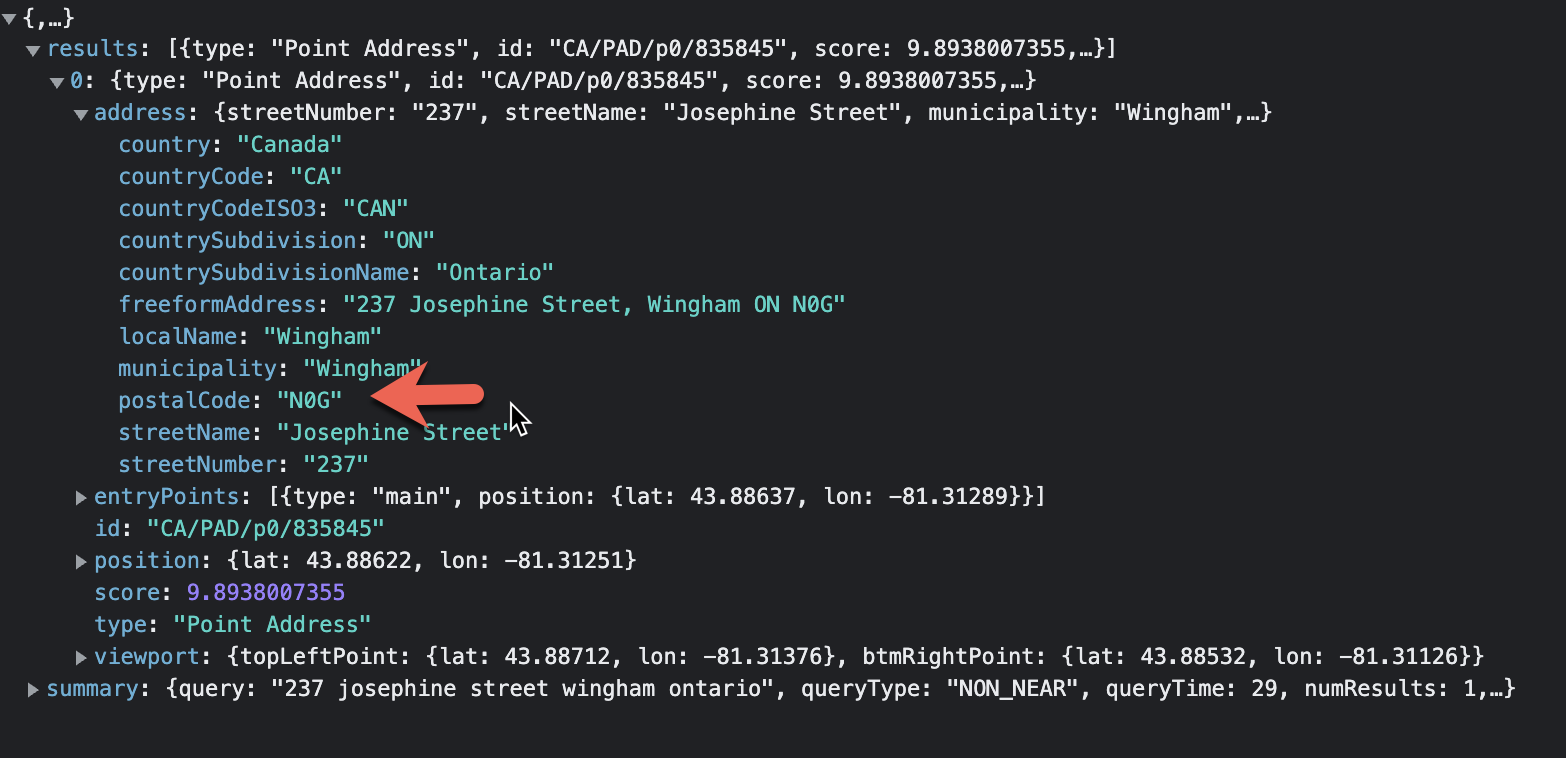Screen dimensions: 1566x758
Task: Collapse result item 0
Action: 57,80
